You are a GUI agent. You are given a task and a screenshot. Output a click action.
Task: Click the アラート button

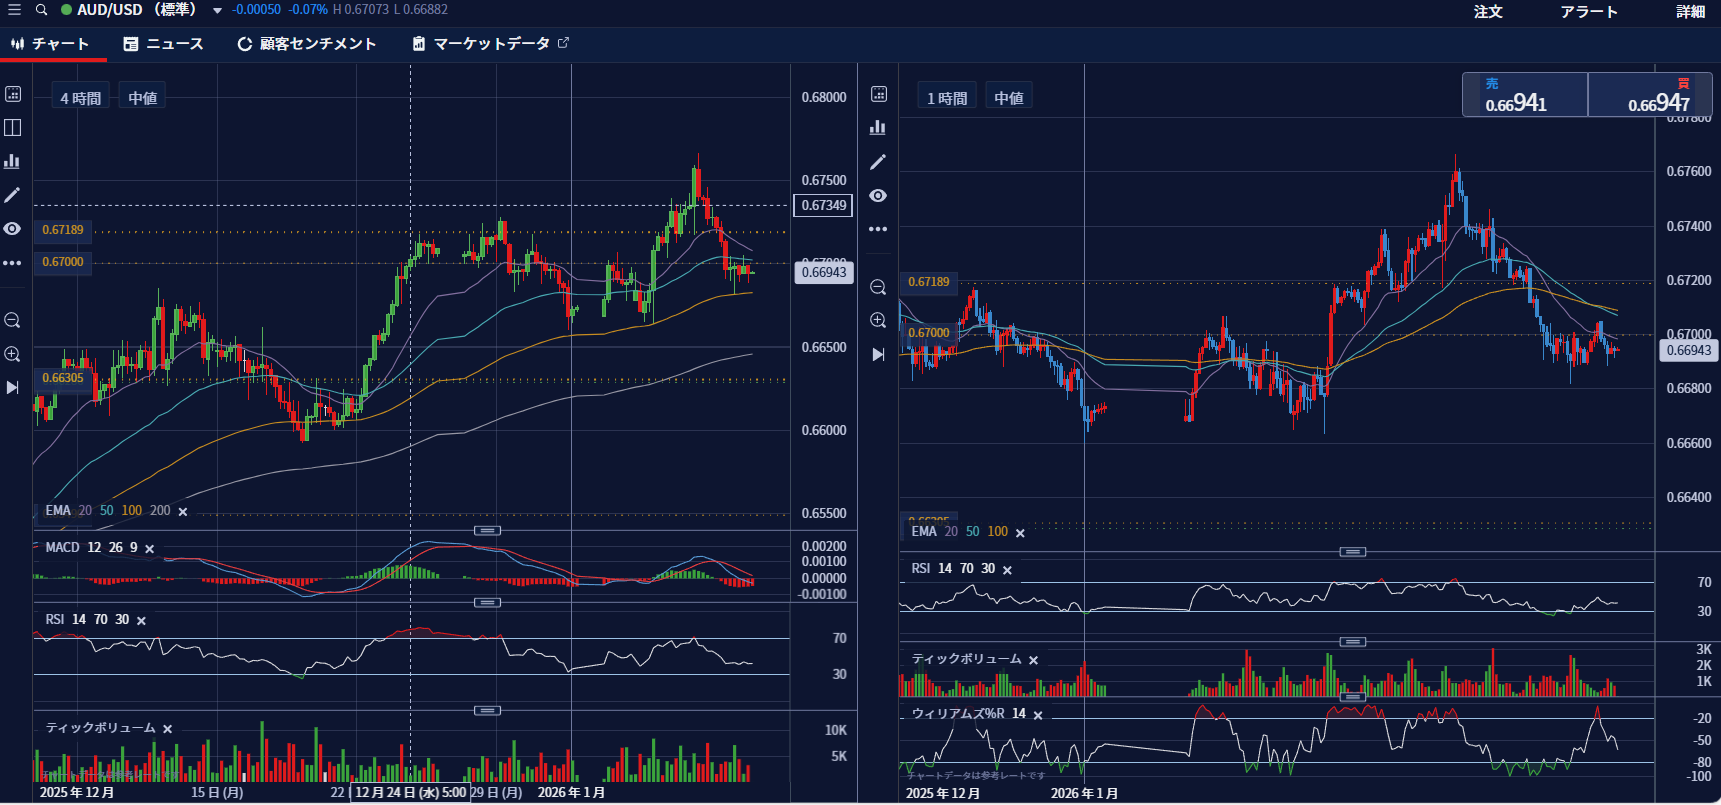pyautogui.click(x=1589, y=11)
